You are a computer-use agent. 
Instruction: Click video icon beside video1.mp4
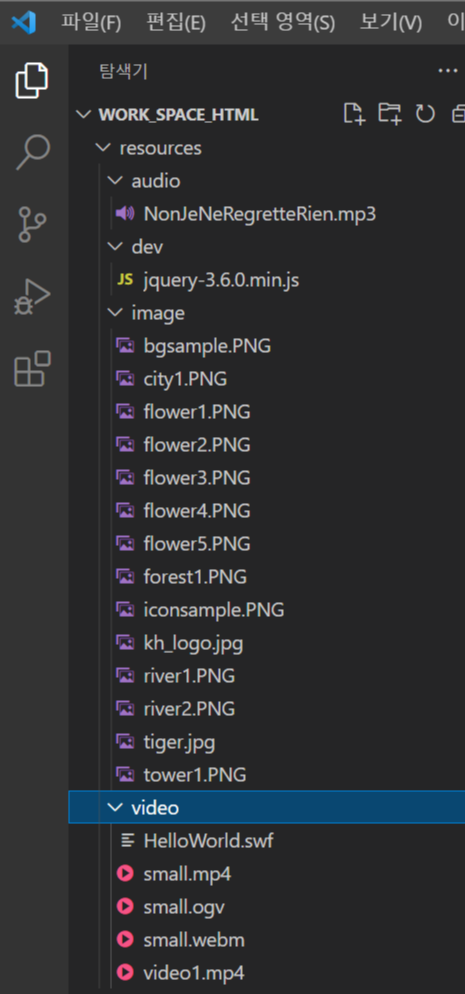(125, 972)
